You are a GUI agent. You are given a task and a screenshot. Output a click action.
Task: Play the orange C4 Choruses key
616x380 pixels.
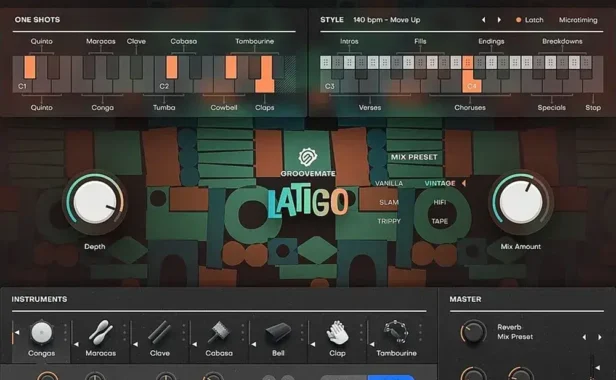click(472, 86)
